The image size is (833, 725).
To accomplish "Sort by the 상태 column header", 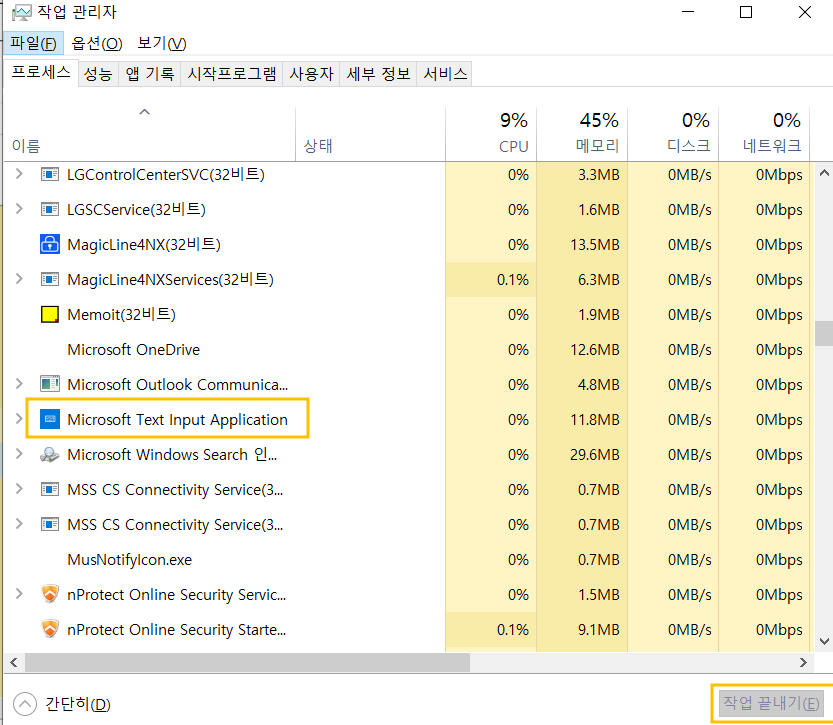I will click(370, 133).
